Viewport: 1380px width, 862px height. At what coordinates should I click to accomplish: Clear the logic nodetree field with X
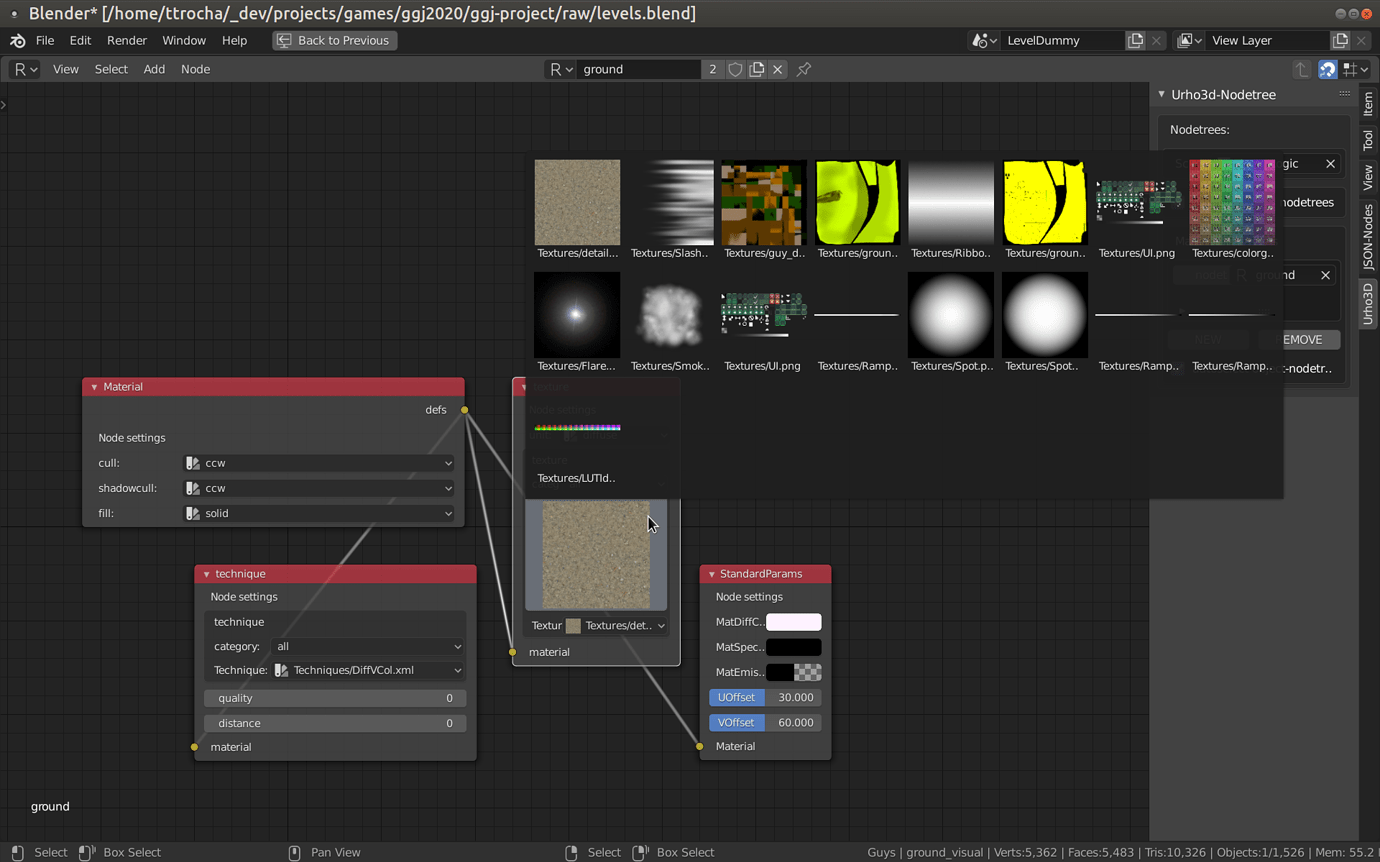pyautogui.click(x=1330, y=164)
